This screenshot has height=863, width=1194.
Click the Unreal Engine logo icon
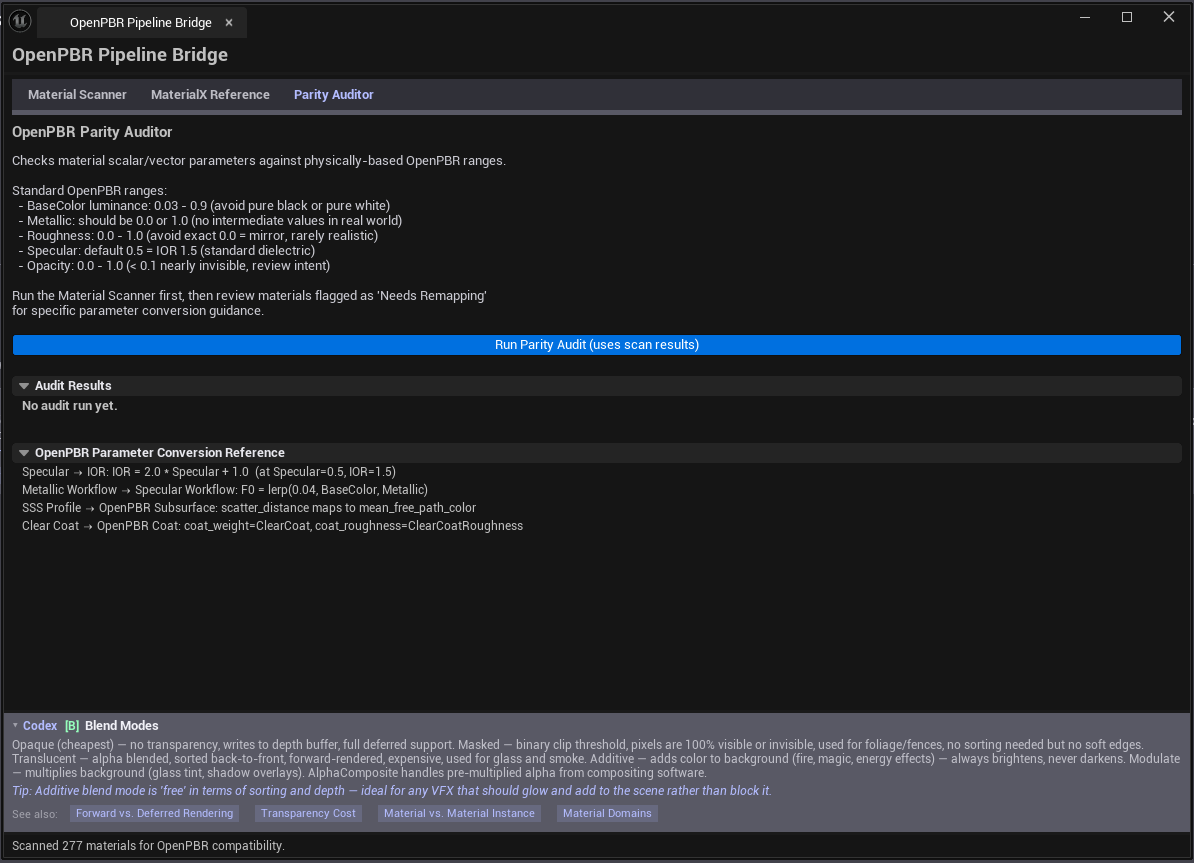(20, 21)
